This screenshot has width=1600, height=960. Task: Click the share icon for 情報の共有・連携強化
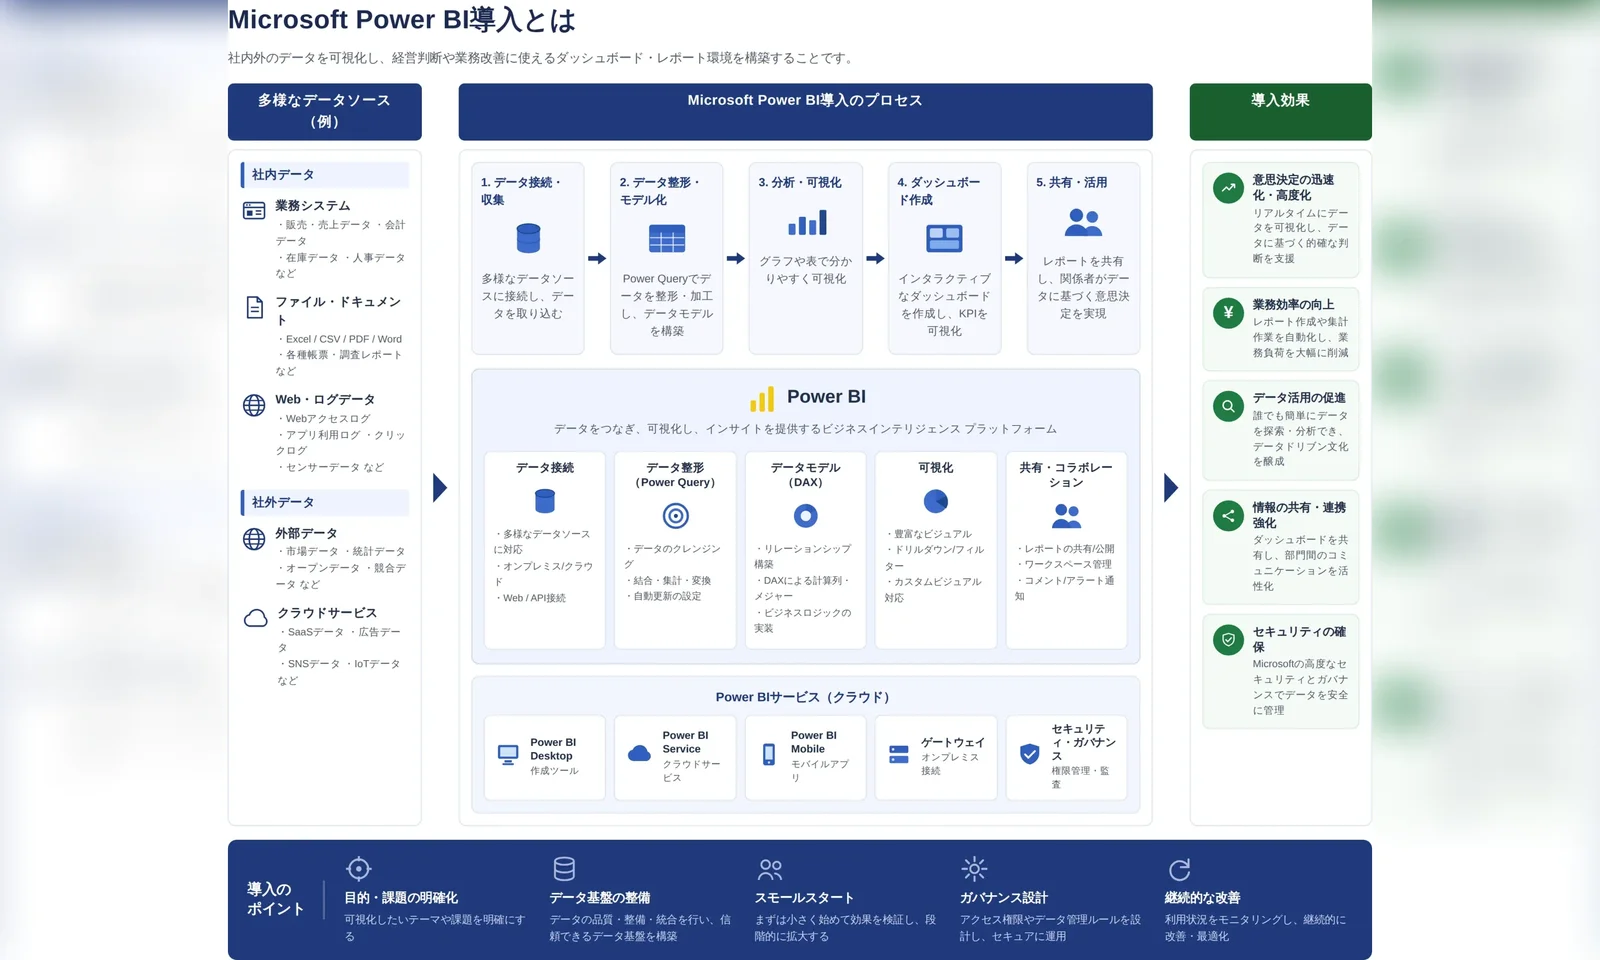coord(1228,516)
